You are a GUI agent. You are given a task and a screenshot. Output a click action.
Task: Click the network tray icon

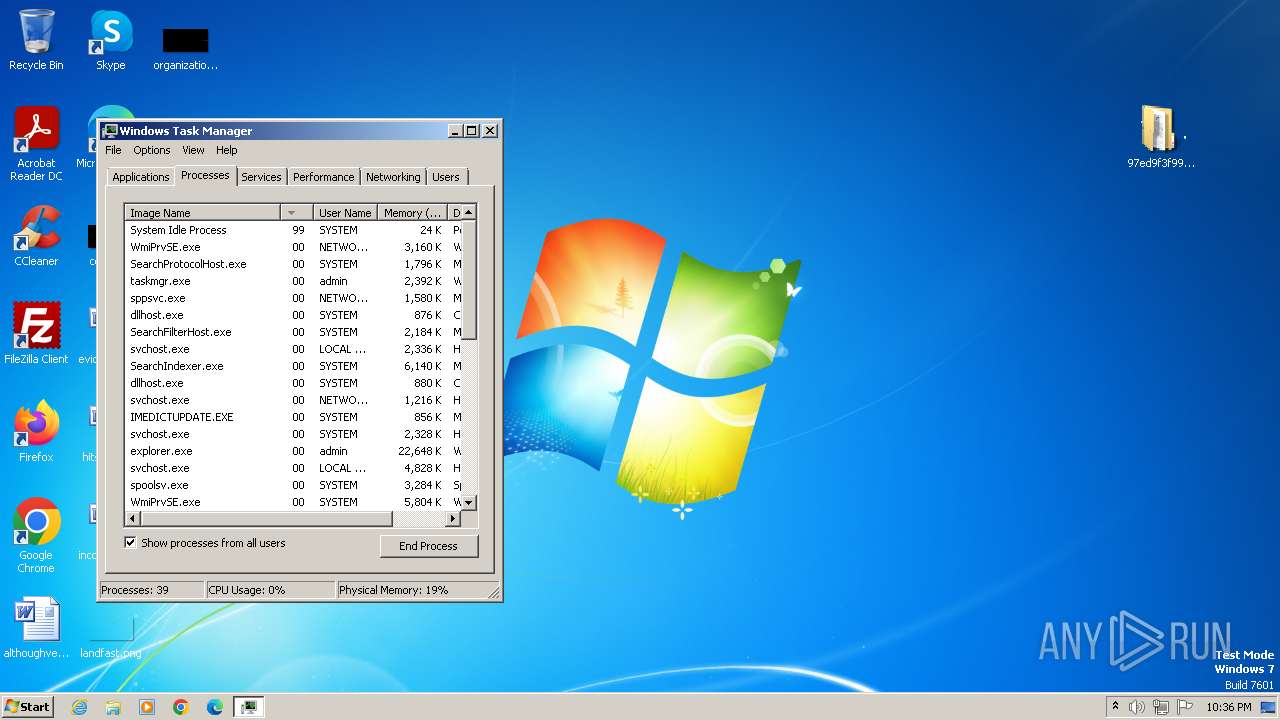1160,707
